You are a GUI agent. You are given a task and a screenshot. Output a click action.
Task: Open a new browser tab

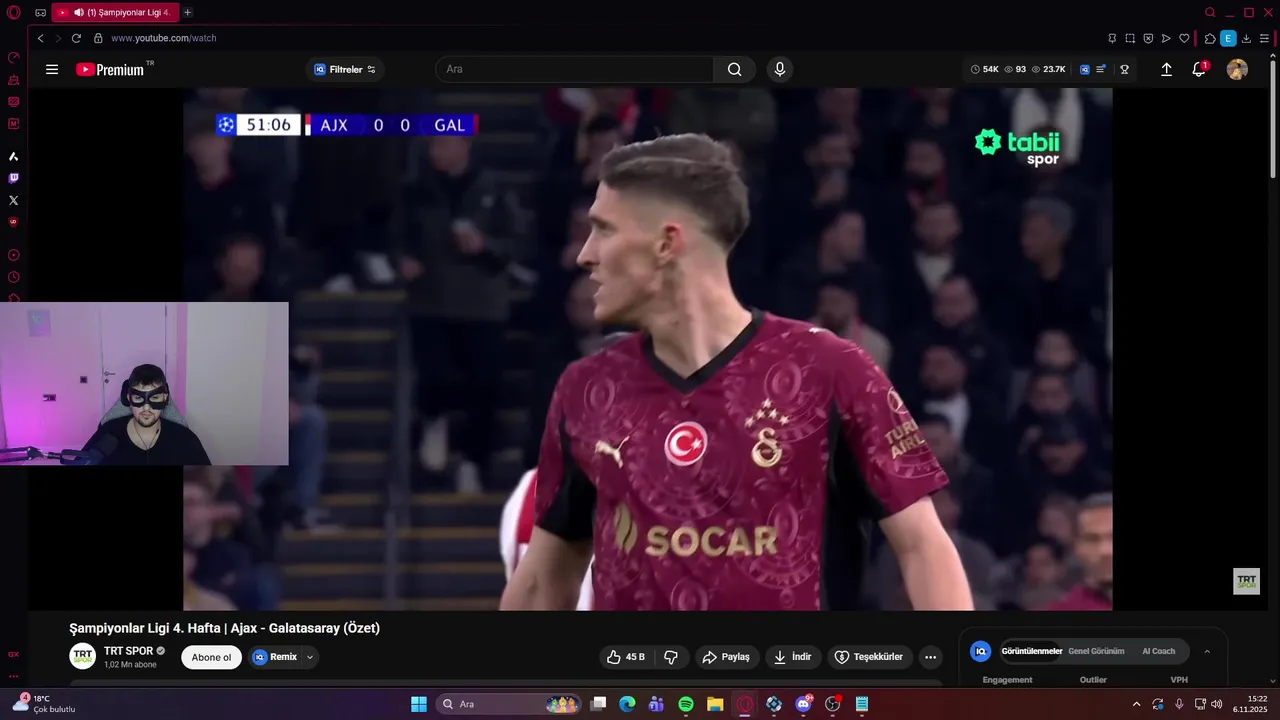point(187,12)
